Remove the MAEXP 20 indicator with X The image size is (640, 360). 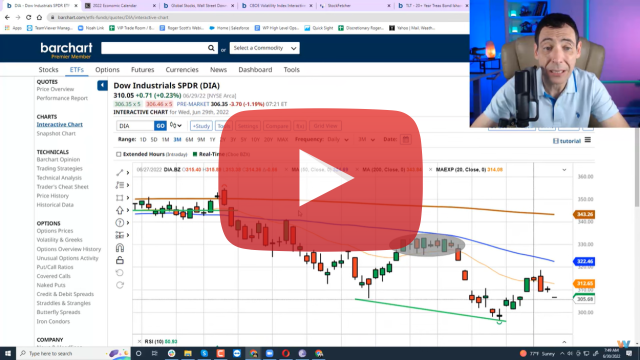point(430,169)
